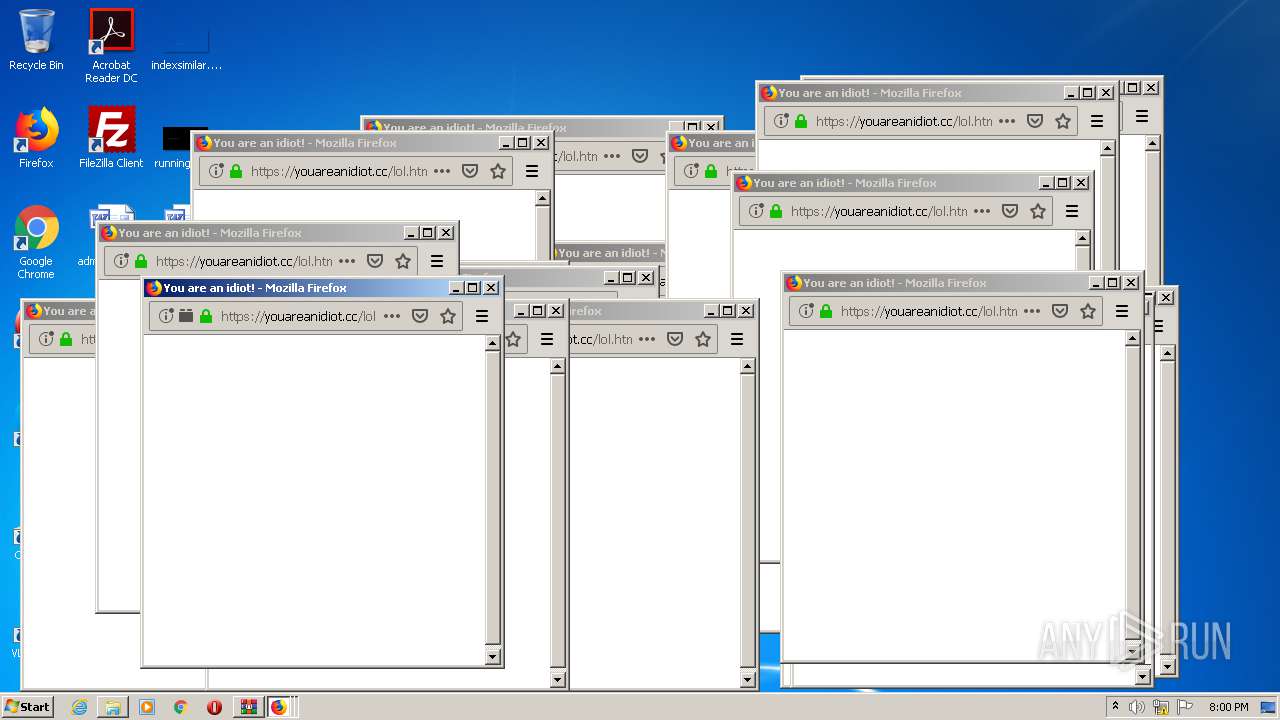The height and width of the screenshot is (720, 1280).
Task: Click padlock in middle-right Firefox window
Action: [776, 211]
